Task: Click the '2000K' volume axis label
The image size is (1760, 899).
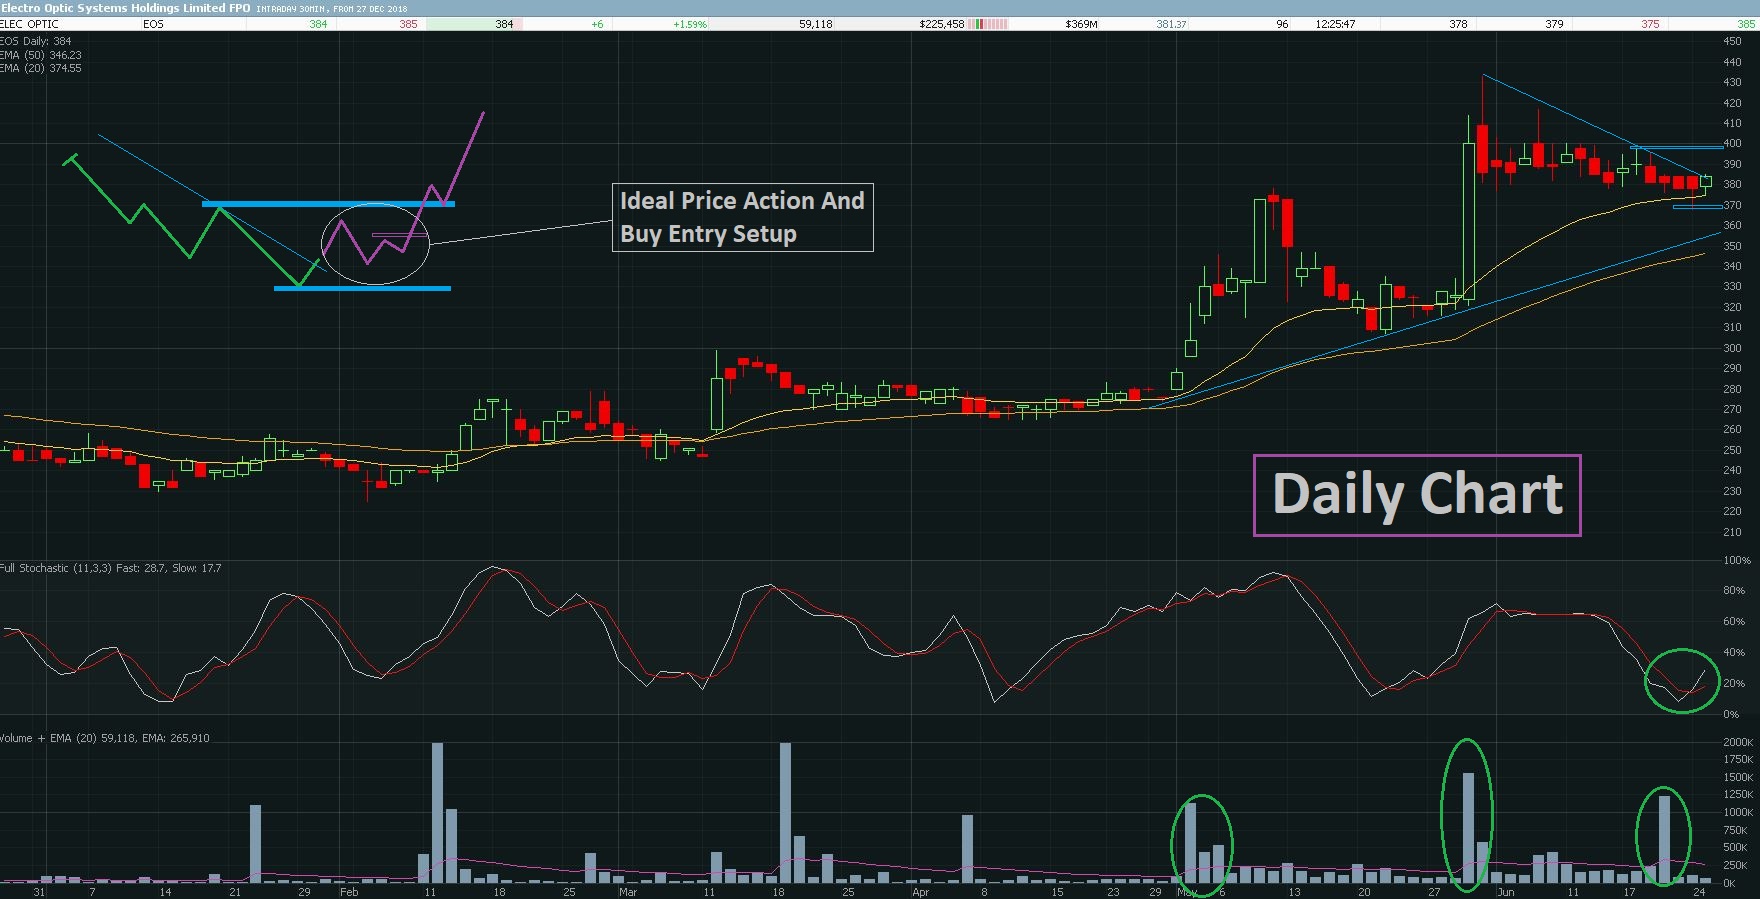Action: click(x=1738, y=742)
